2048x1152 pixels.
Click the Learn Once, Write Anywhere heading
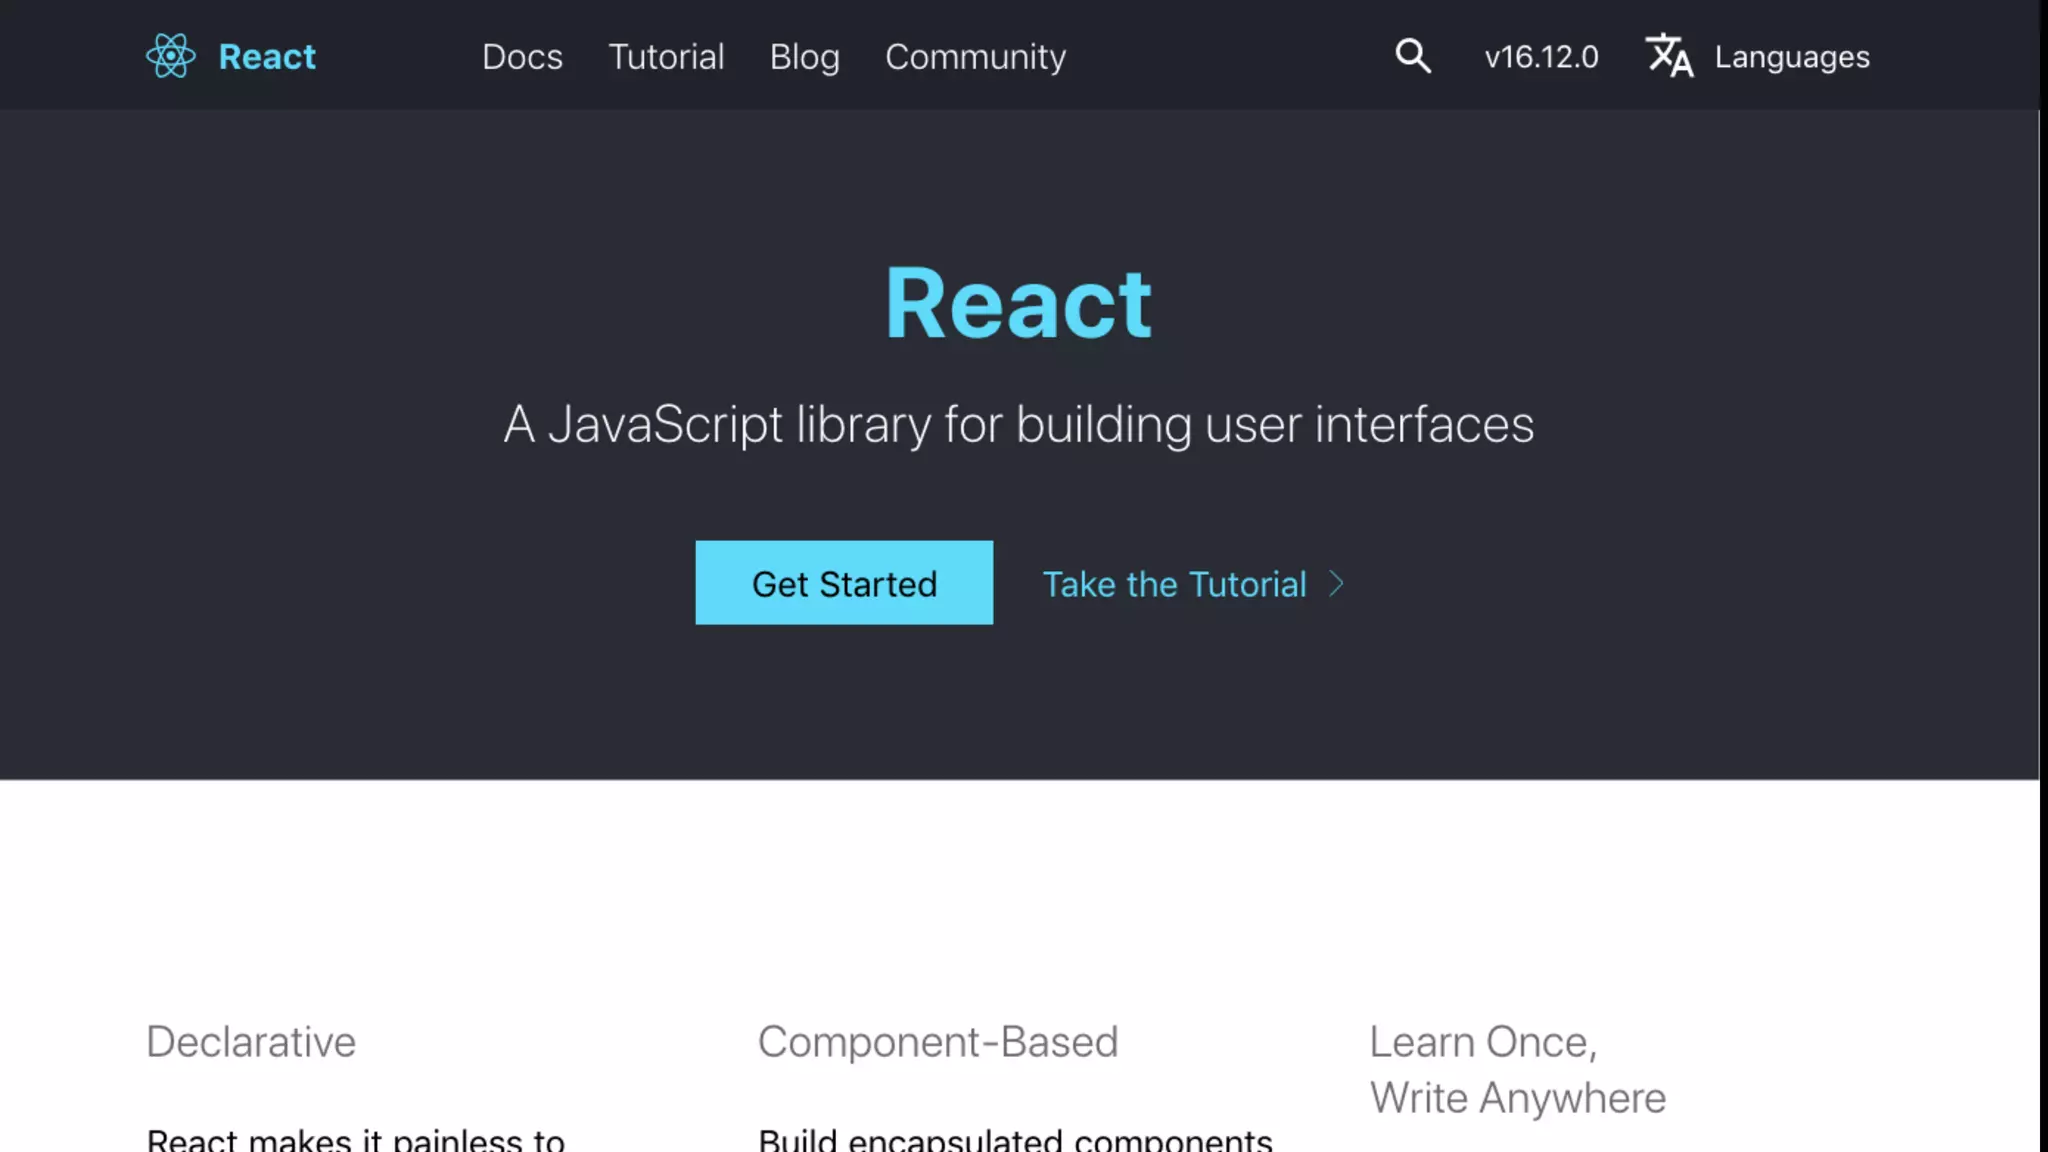(1517, 1070)
